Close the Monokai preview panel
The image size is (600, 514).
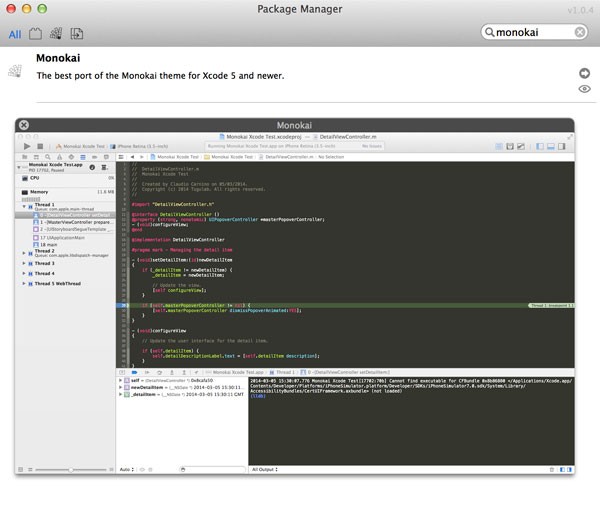(24, 125)
